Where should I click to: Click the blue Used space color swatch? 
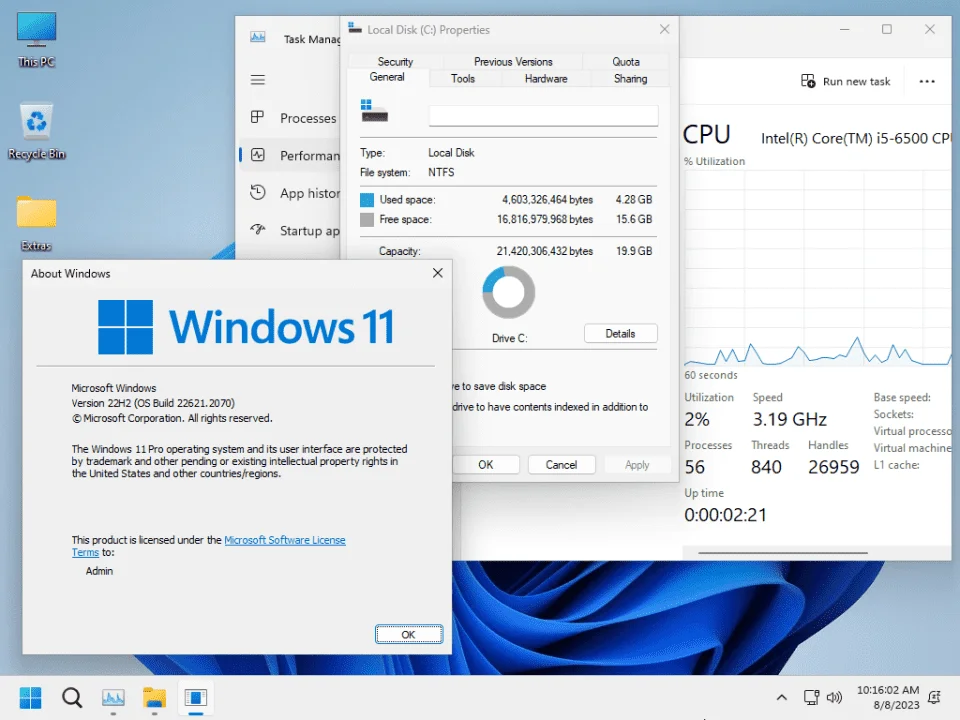pos(367,200)
